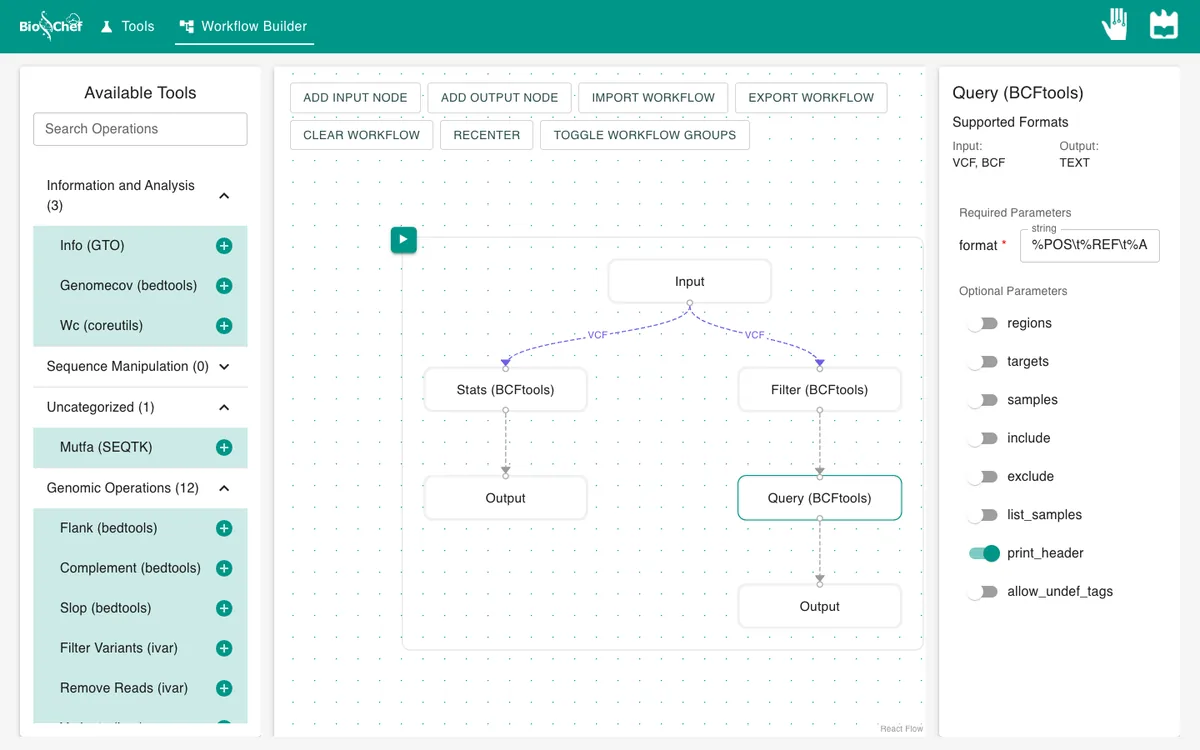Screen dimensions: 1200x750
Task: Click TOGGLE WORKFLOW GROUPS button
Action: [x=645, y=135]
